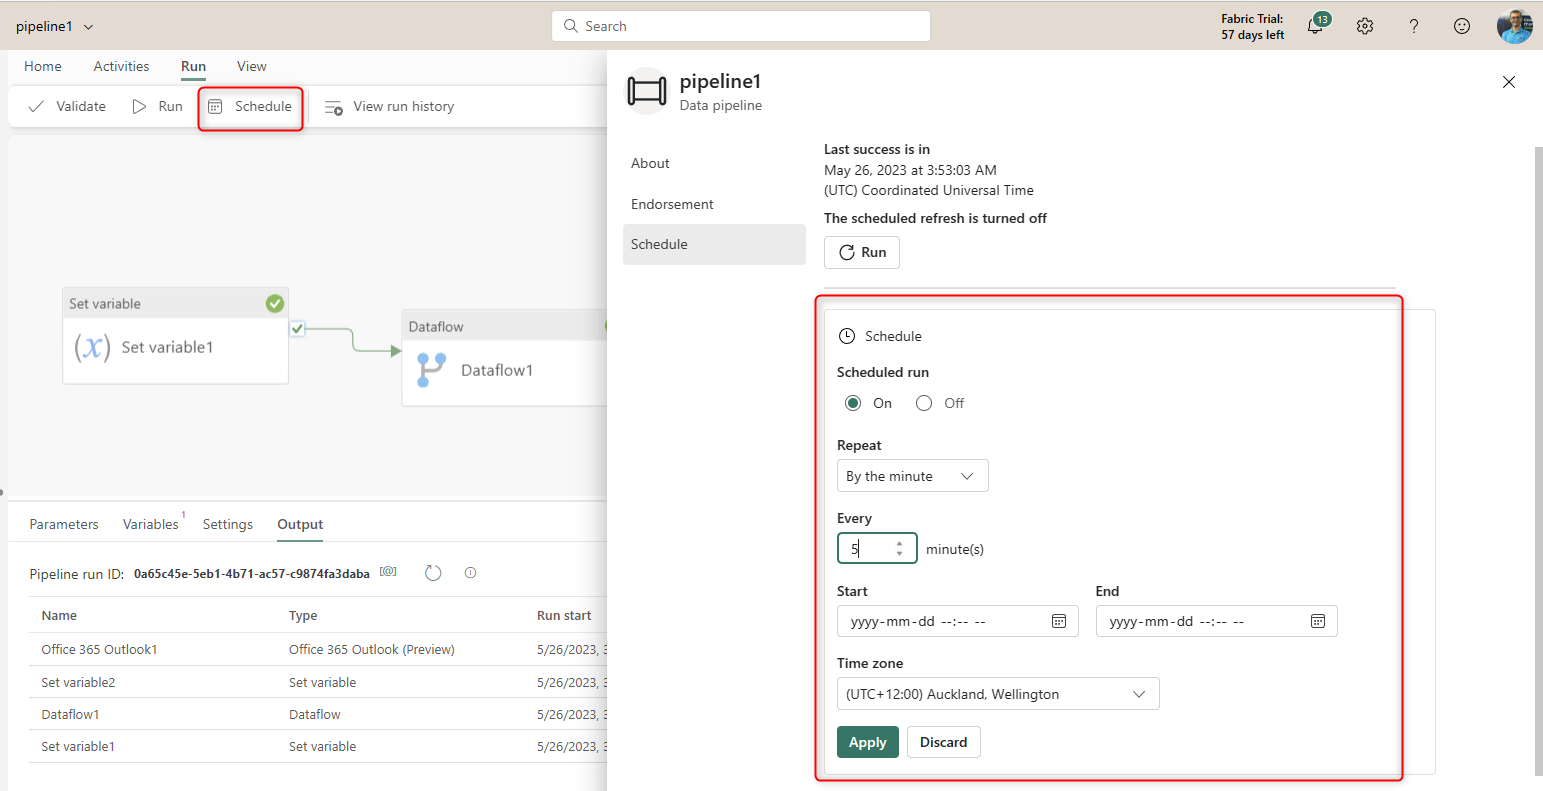This screenshot has width=1543, height=791.
Task: Expand the pipeline1 title dropdown chevron
Action: tap(89, 27)
